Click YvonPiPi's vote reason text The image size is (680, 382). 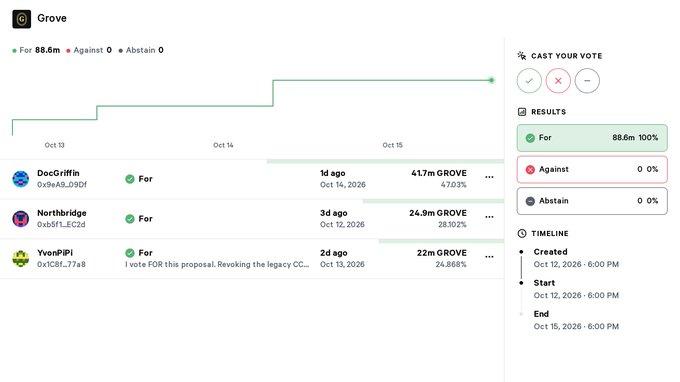coord(217,264)
